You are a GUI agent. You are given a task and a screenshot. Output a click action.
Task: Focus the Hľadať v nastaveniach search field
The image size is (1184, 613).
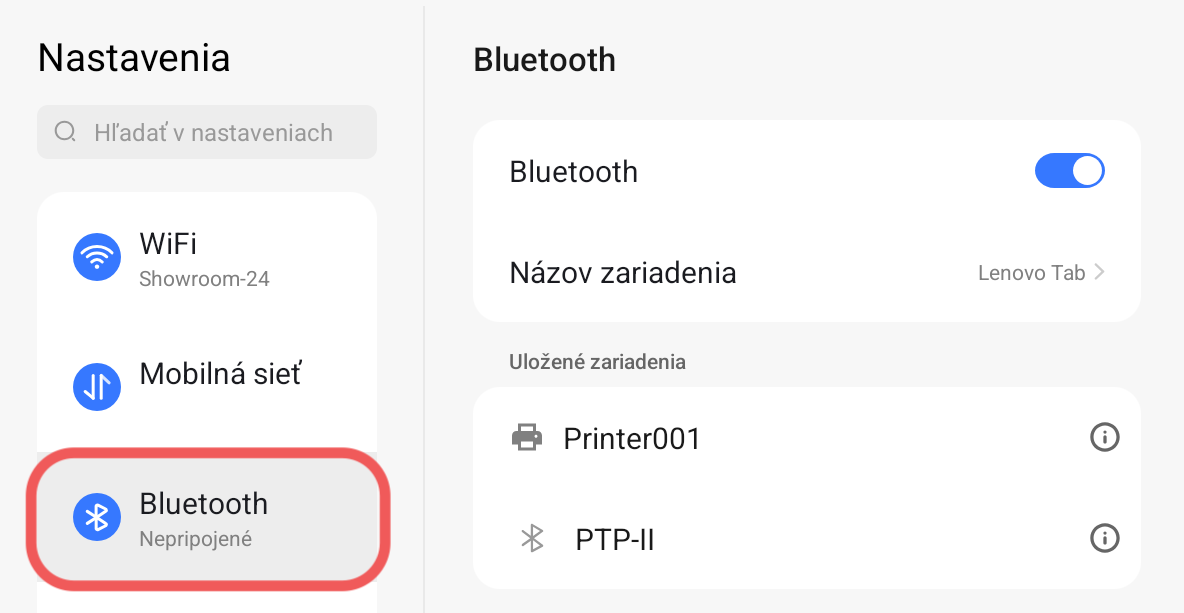(213, 132)
